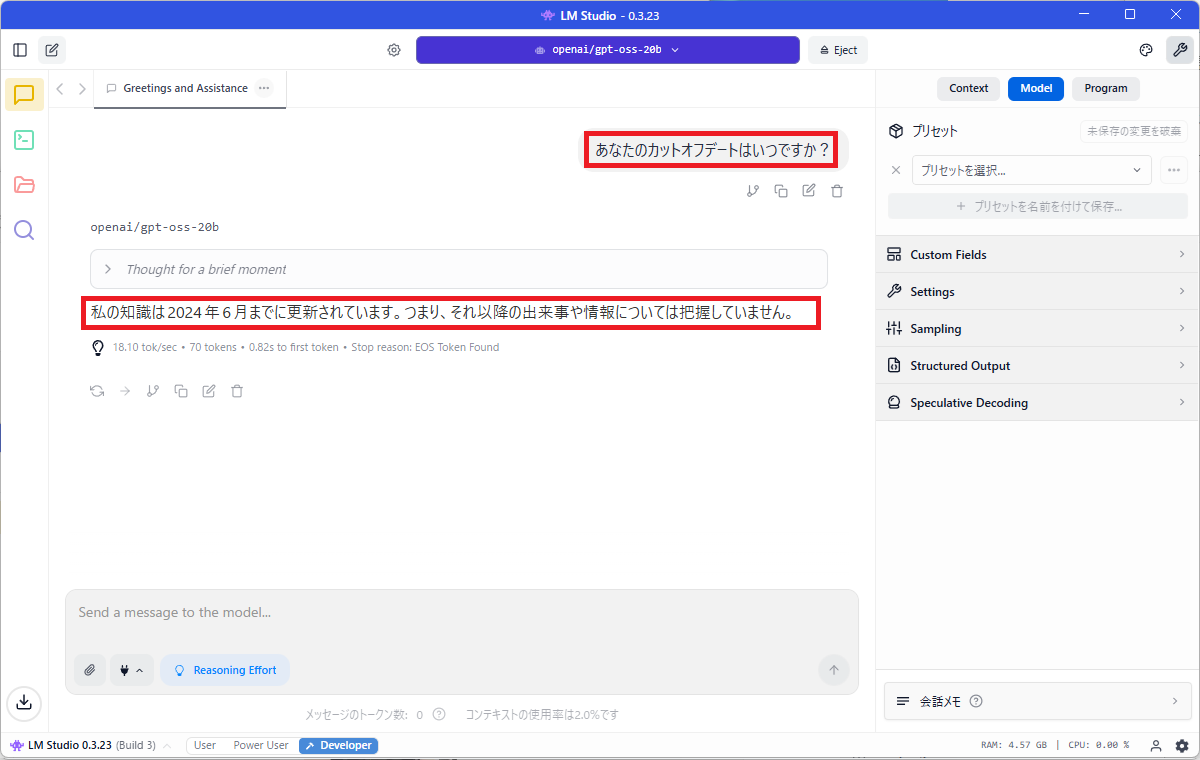Start a new chat with pencil icon
The width and height of the screenshot is (1200, 760).
tap(52, 50)
